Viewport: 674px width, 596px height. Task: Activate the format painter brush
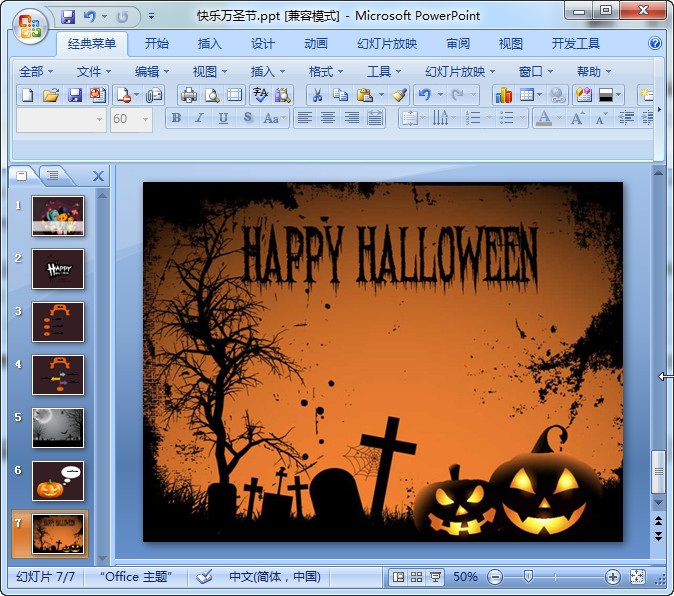coord(399,95)
